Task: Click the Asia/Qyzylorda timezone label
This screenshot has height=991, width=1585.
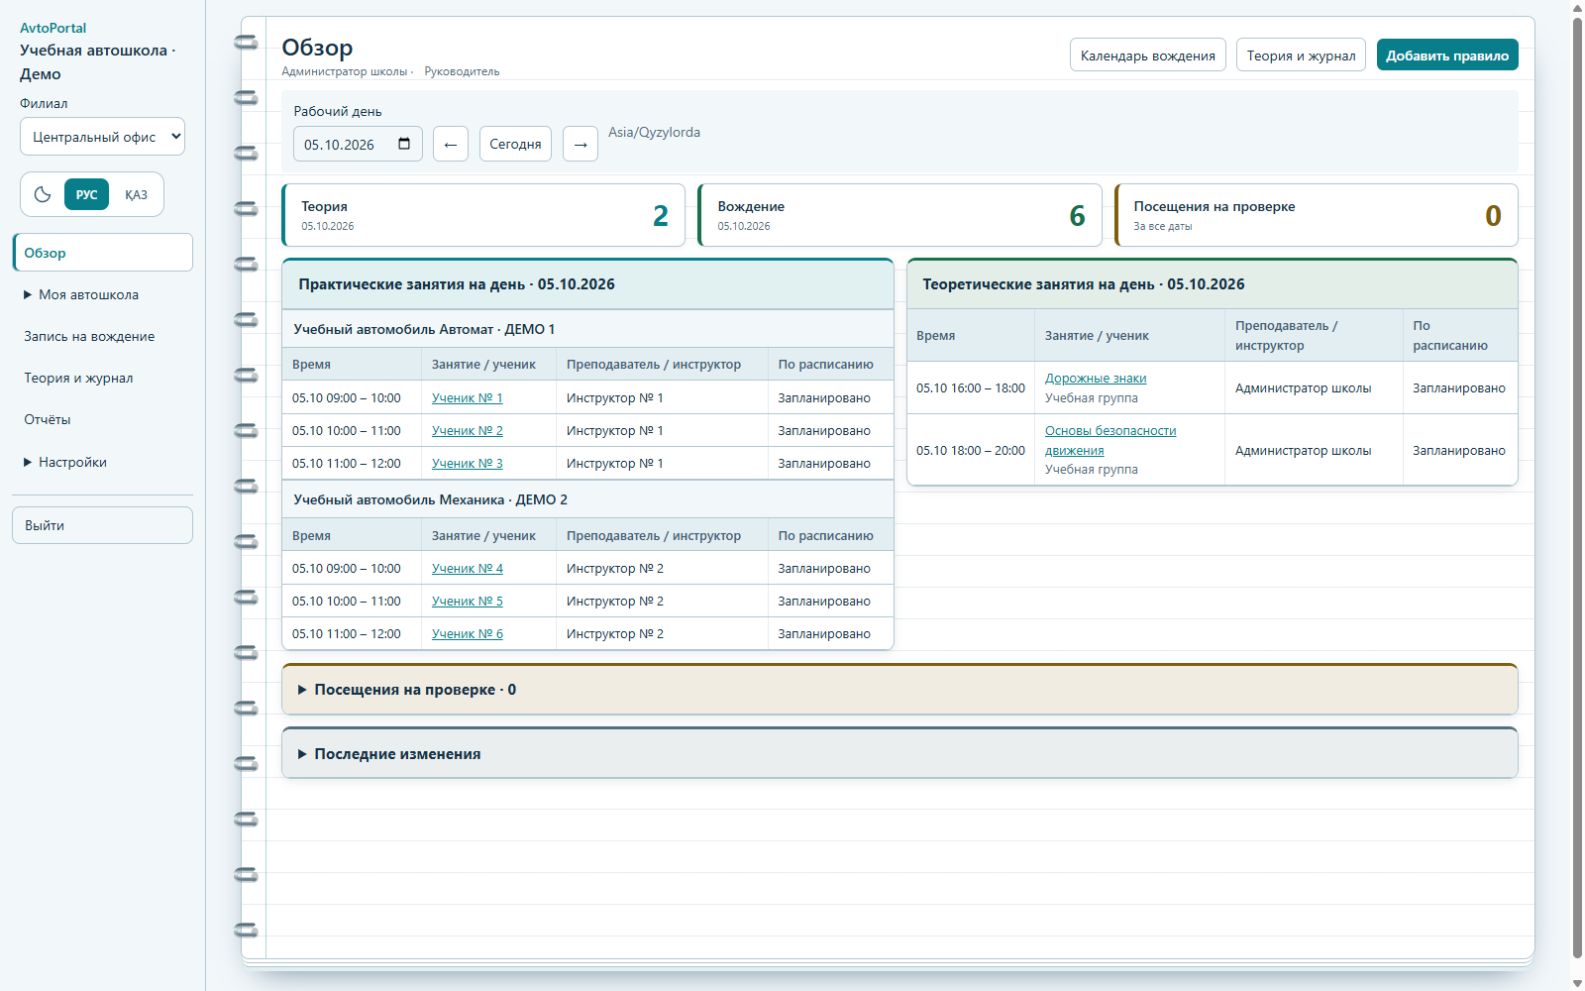Action: 654,132
